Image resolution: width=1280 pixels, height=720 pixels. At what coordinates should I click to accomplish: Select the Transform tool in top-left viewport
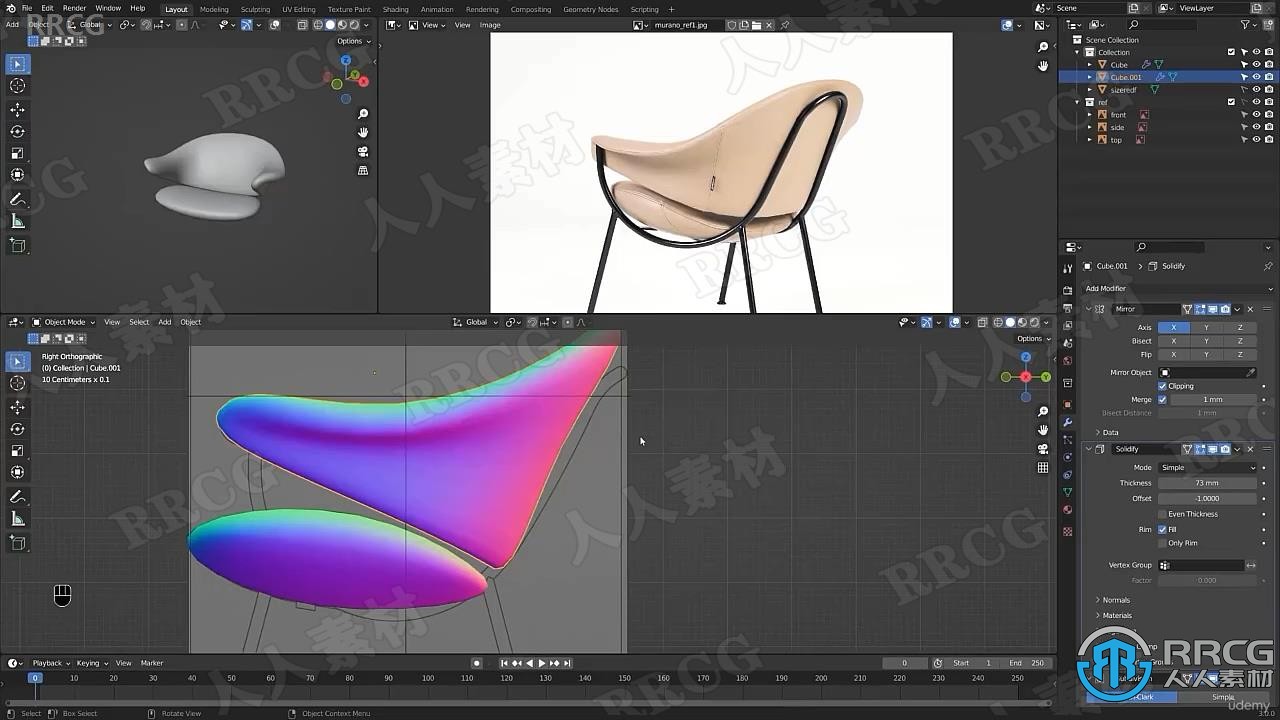coord(18,175)
